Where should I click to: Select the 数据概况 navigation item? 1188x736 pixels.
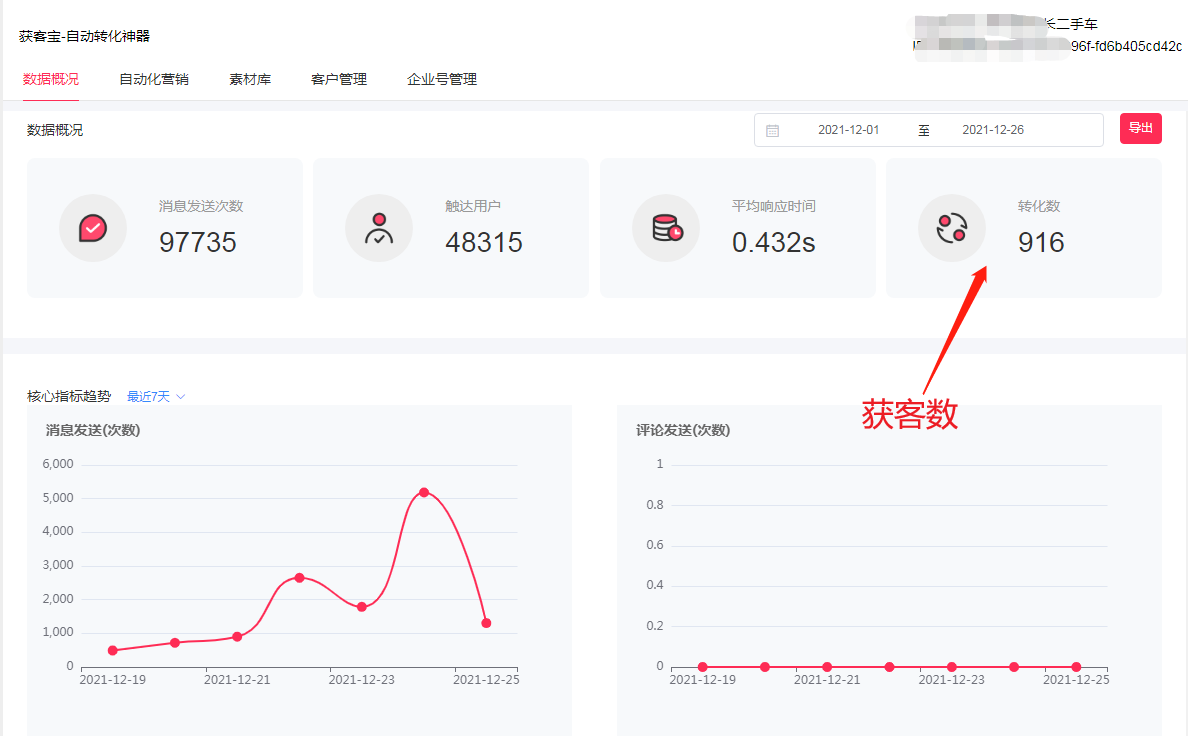50,78
